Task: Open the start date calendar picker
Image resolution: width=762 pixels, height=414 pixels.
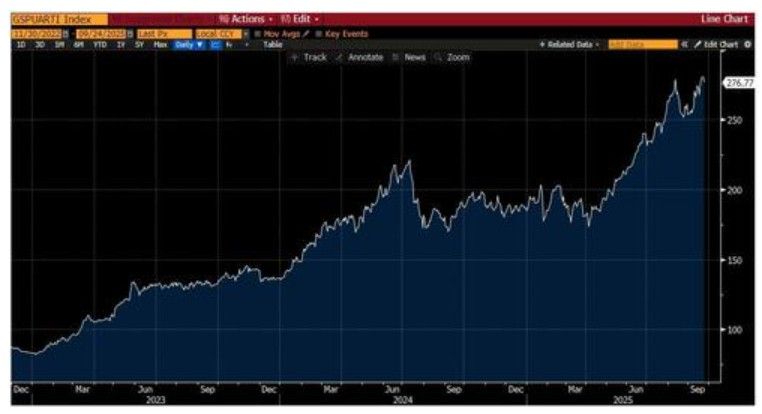Action: coord(66,34)
